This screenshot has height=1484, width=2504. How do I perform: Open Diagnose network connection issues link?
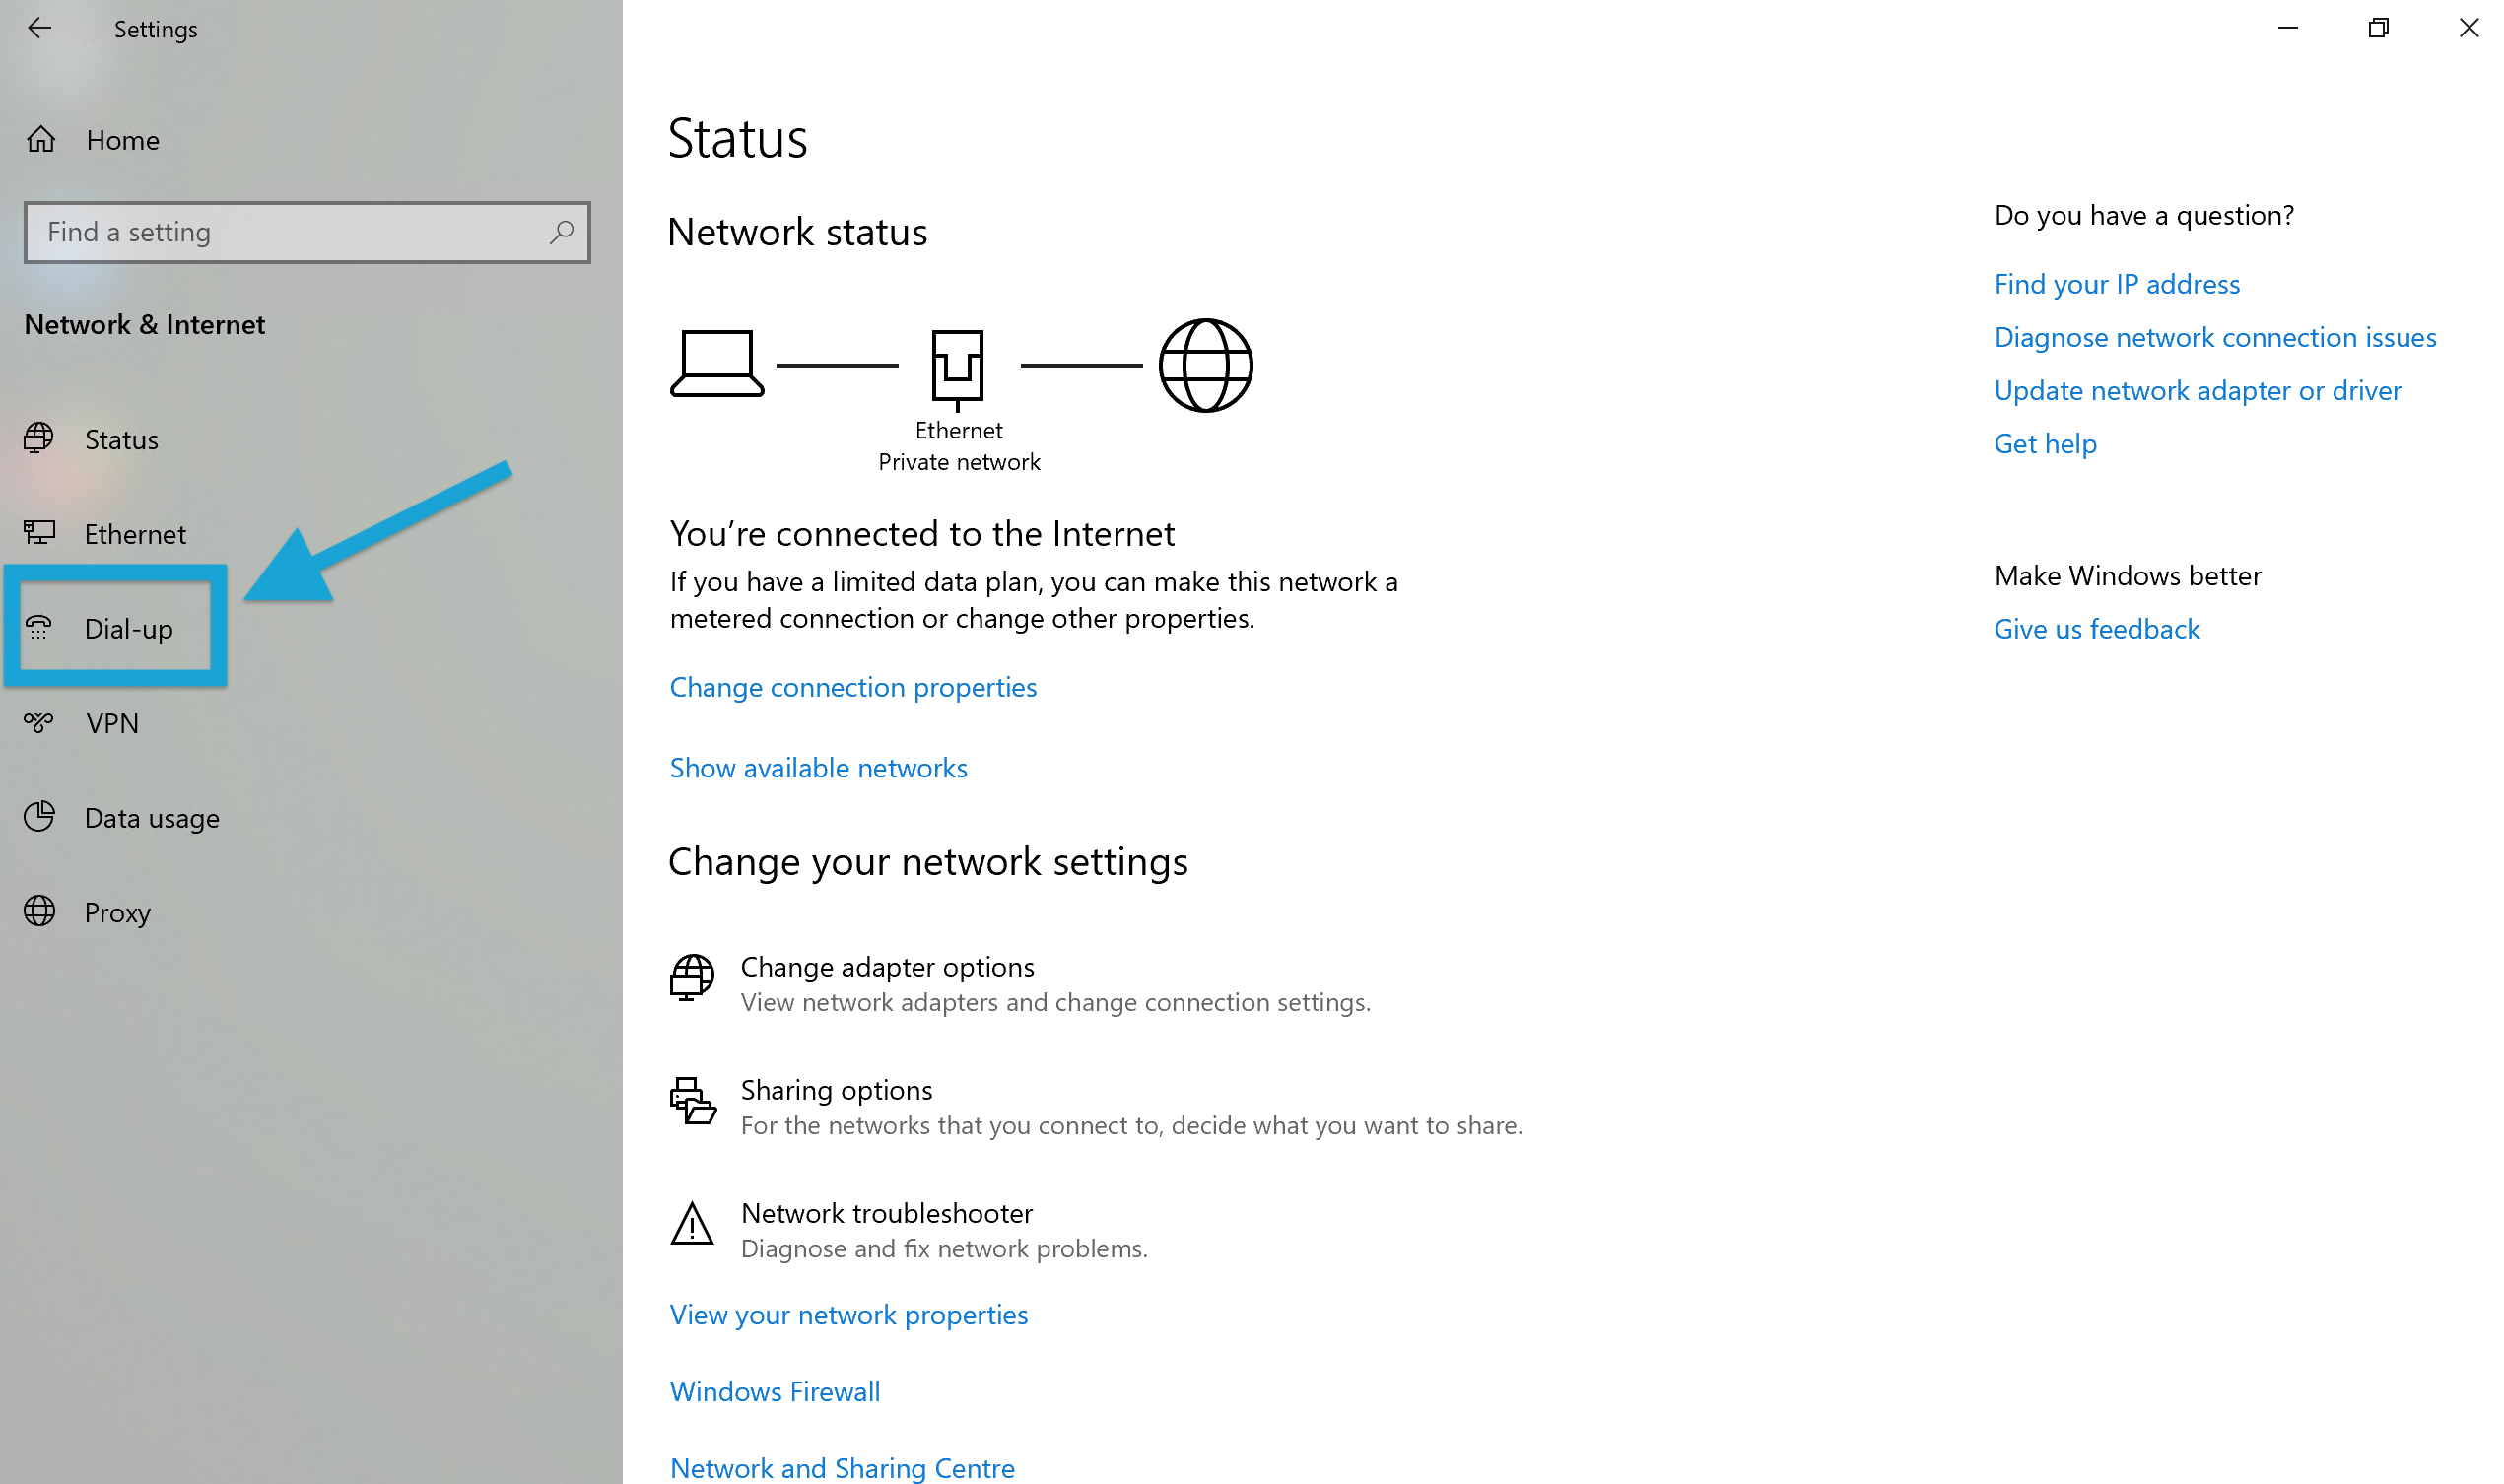point(2214,337)
